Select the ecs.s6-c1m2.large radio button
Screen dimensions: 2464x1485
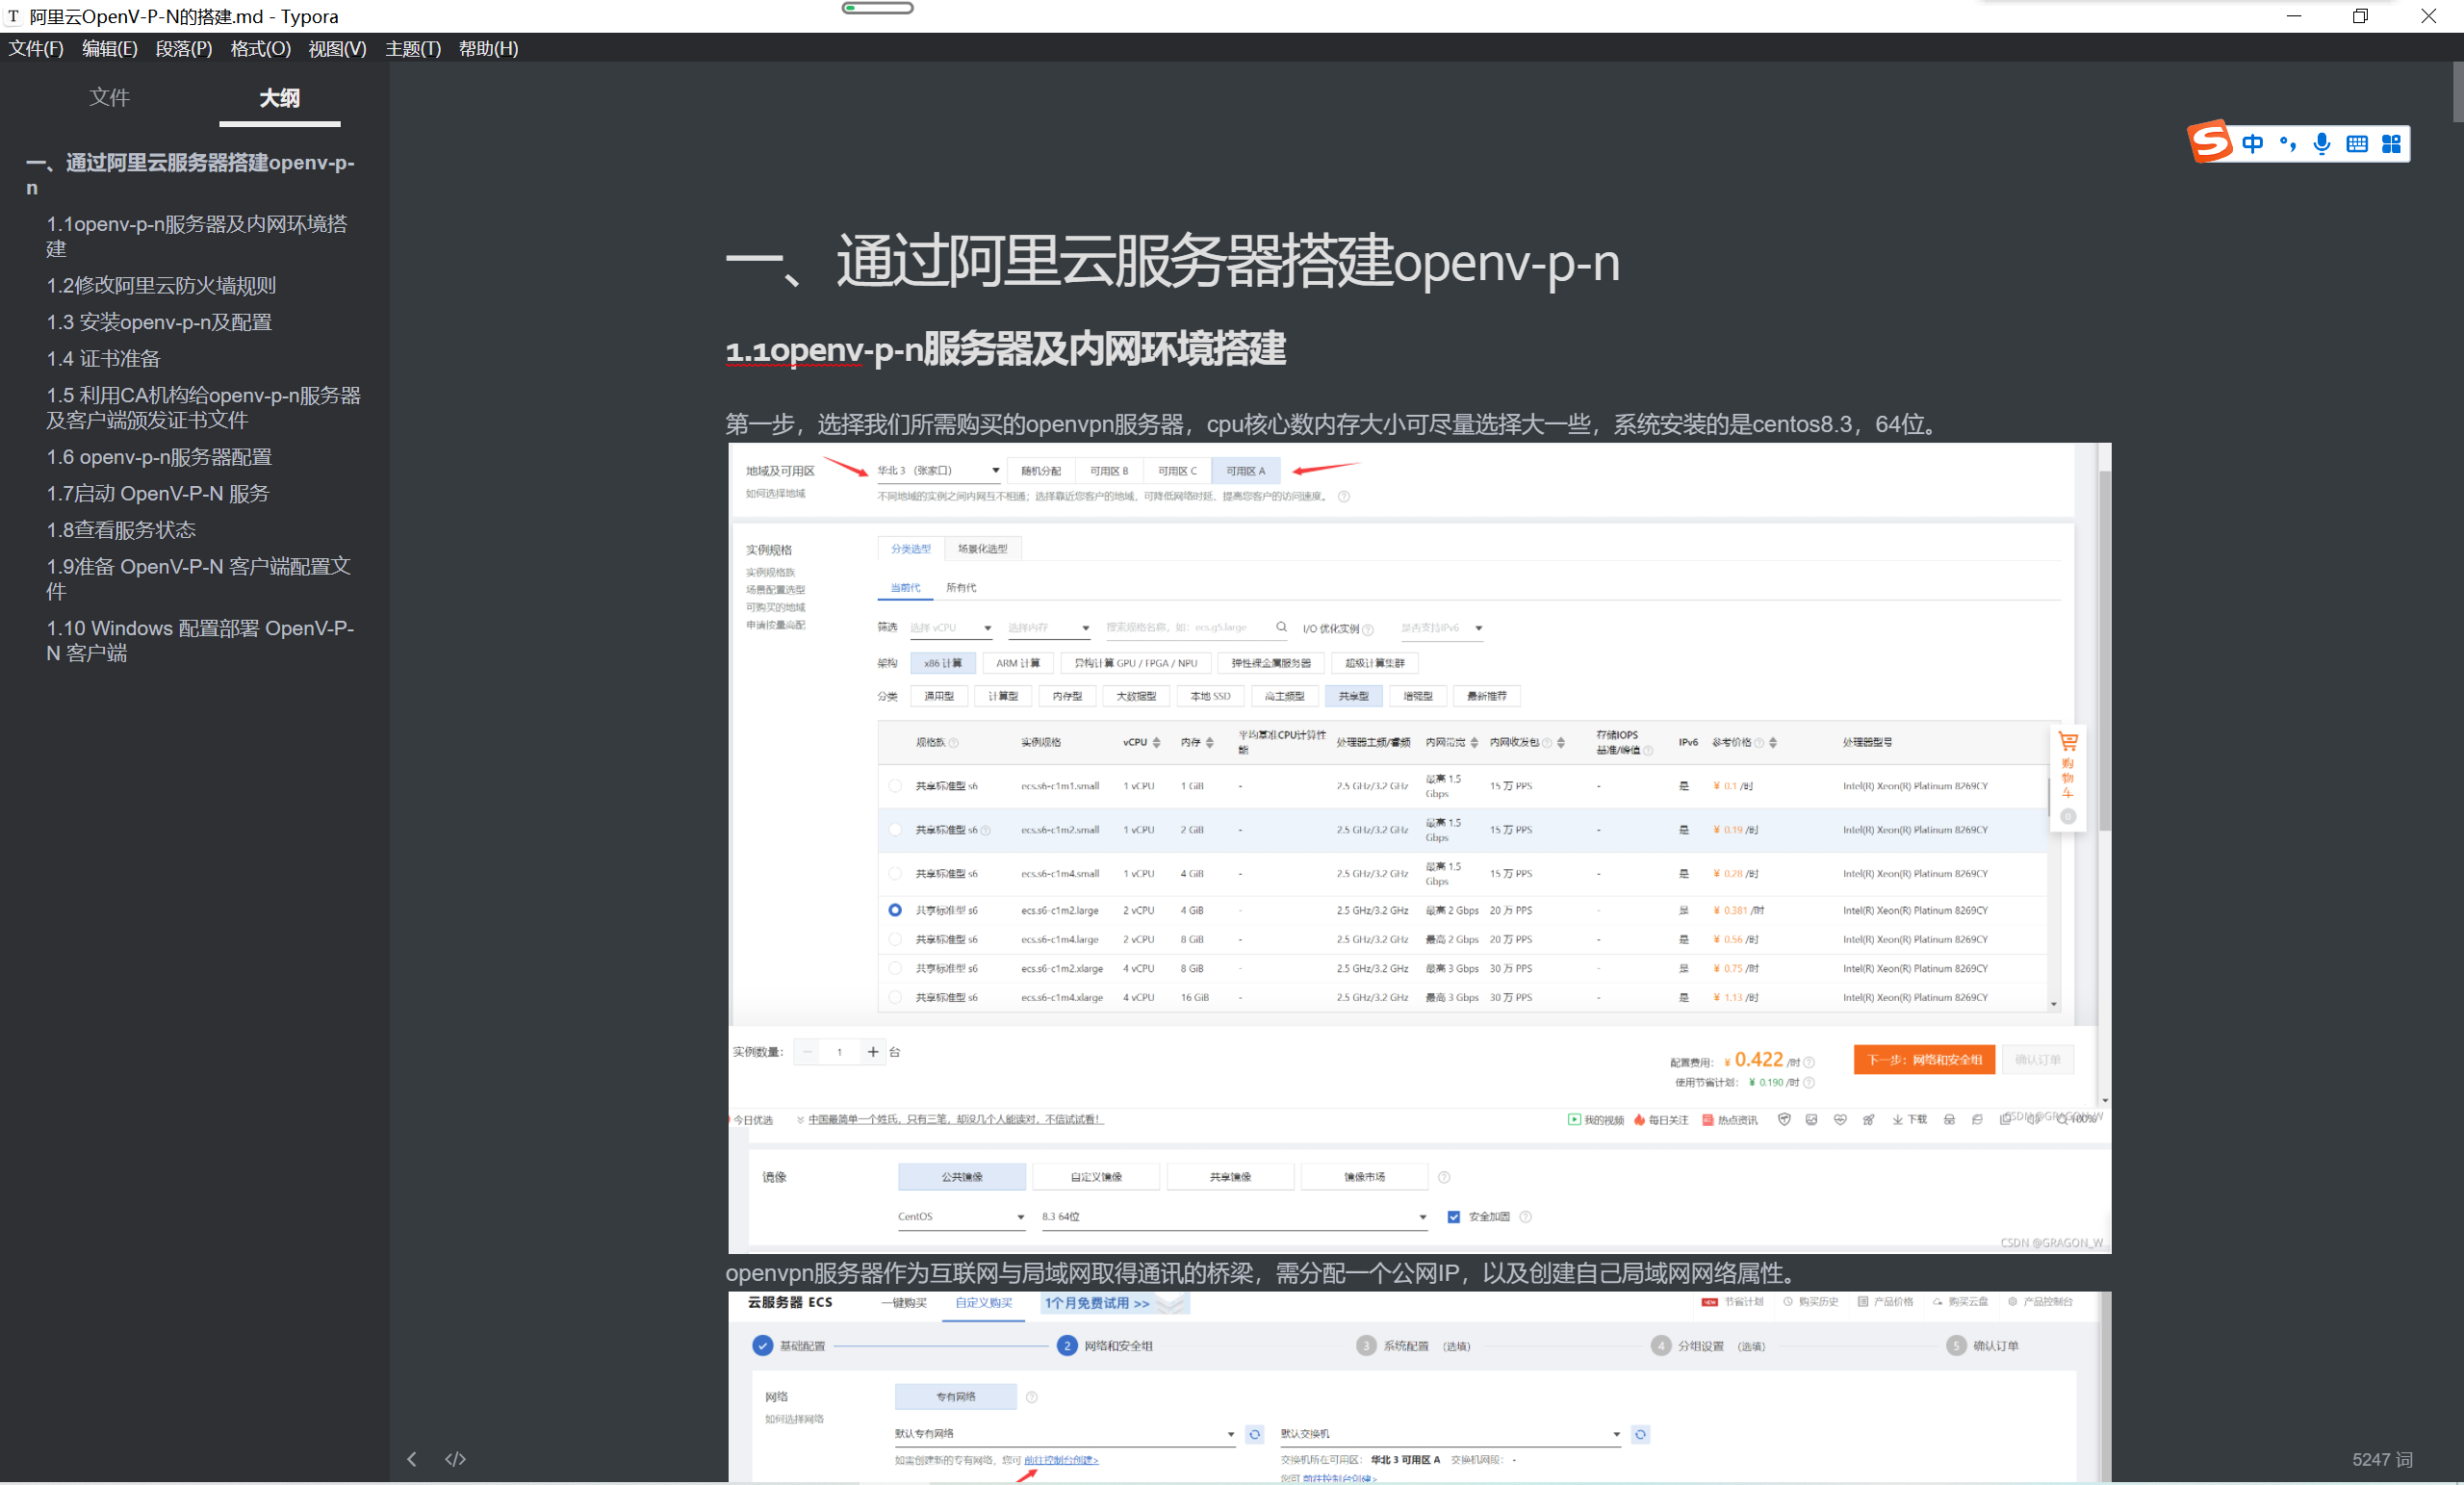click(895, 910)
